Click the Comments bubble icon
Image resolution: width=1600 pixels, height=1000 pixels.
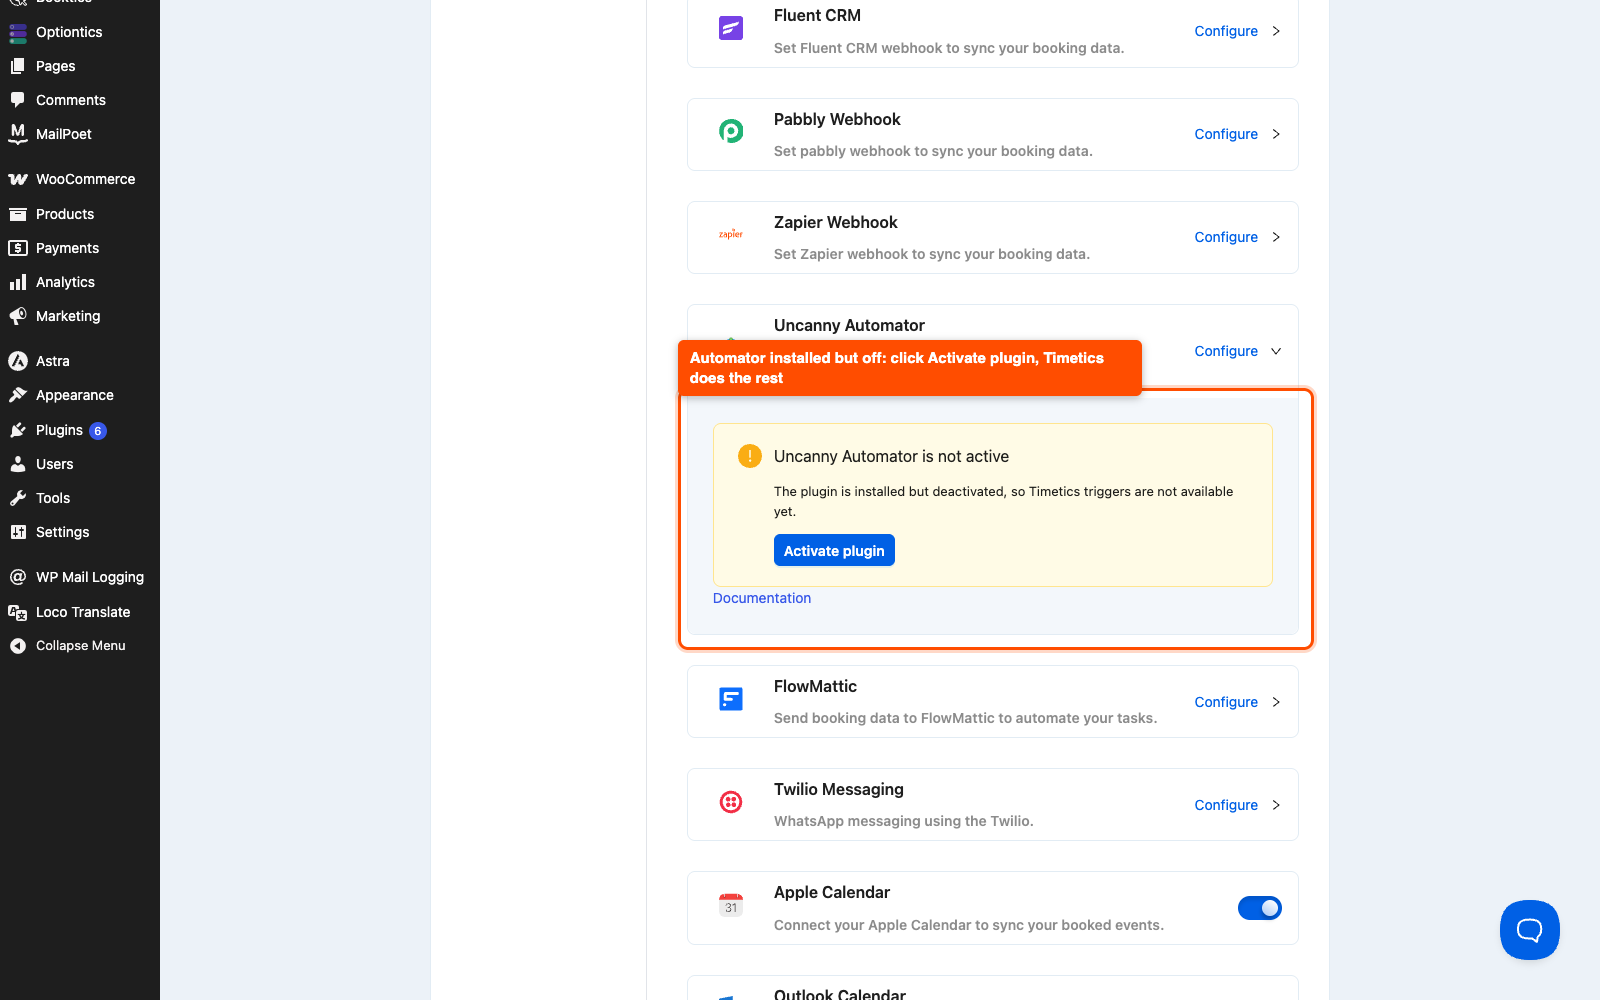coord(18,100)
